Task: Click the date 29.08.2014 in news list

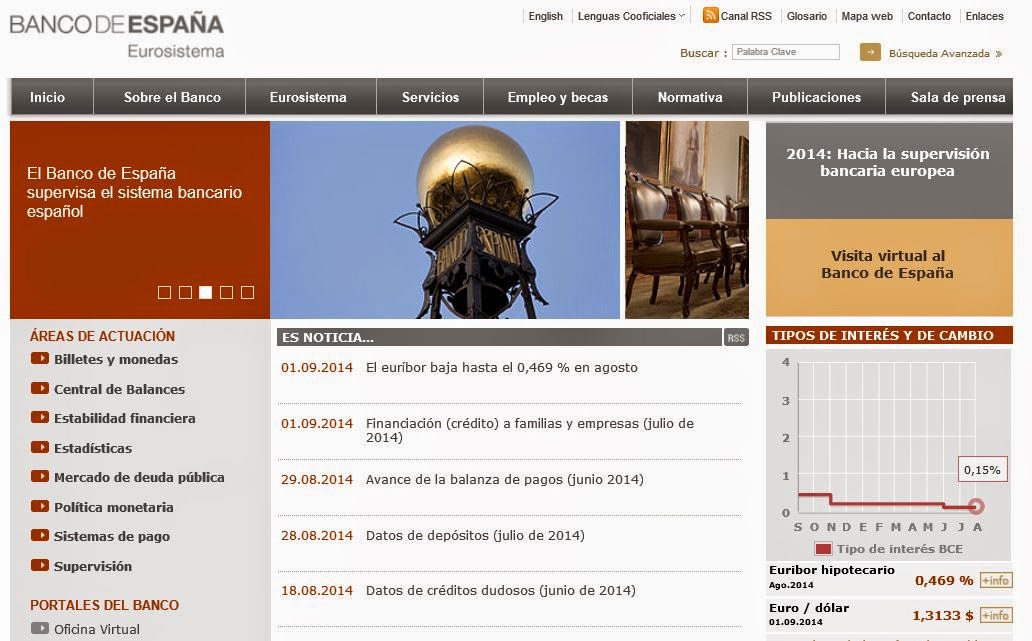Action: (x=317, y=479)
